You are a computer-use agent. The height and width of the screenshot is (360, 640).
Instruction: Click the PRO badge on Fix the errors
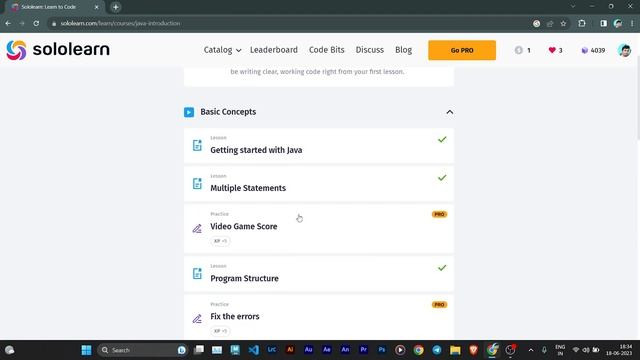439,304
